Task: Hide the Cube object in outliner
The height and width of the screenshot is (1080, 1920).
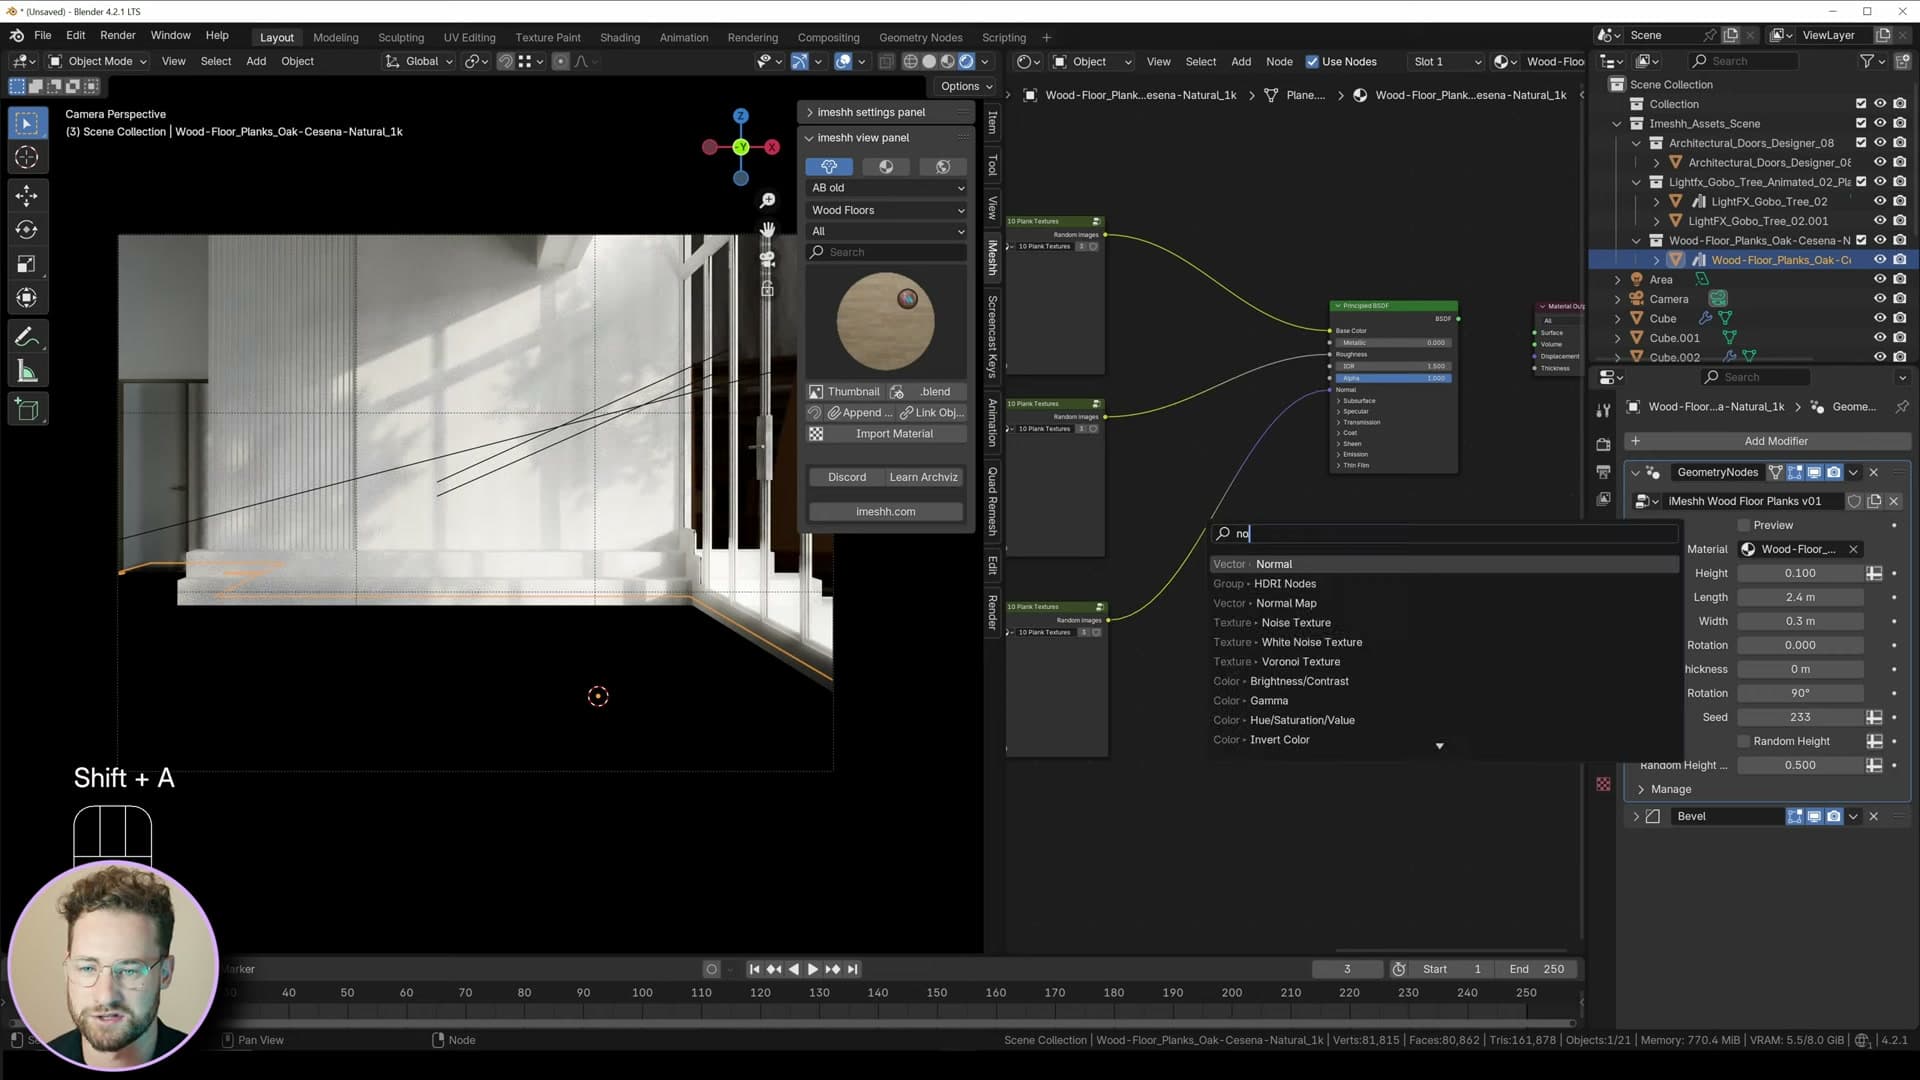Action: click(x=1880, y=319)
